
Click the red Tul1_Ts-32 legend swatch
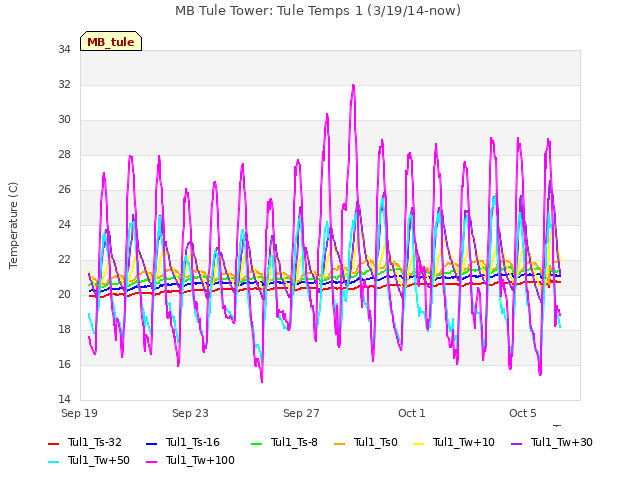point(53,443)
